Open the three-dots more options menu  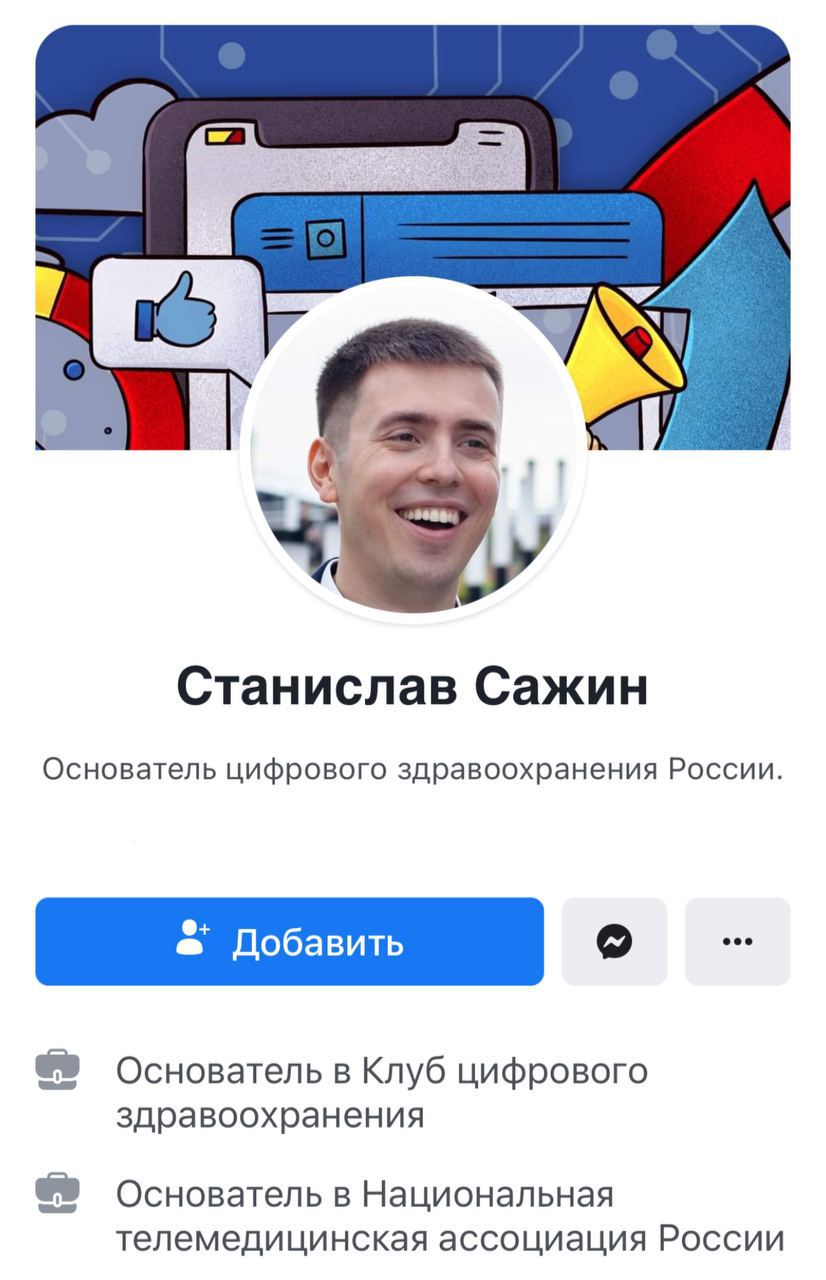point(737,941)
